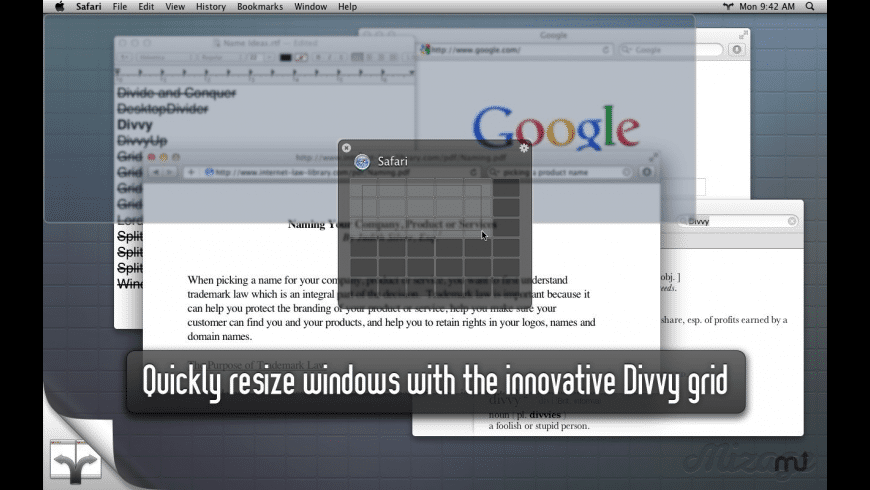Open the Apple menu
The height and width of the screenshot is (490, 870).
coord(59,7)
